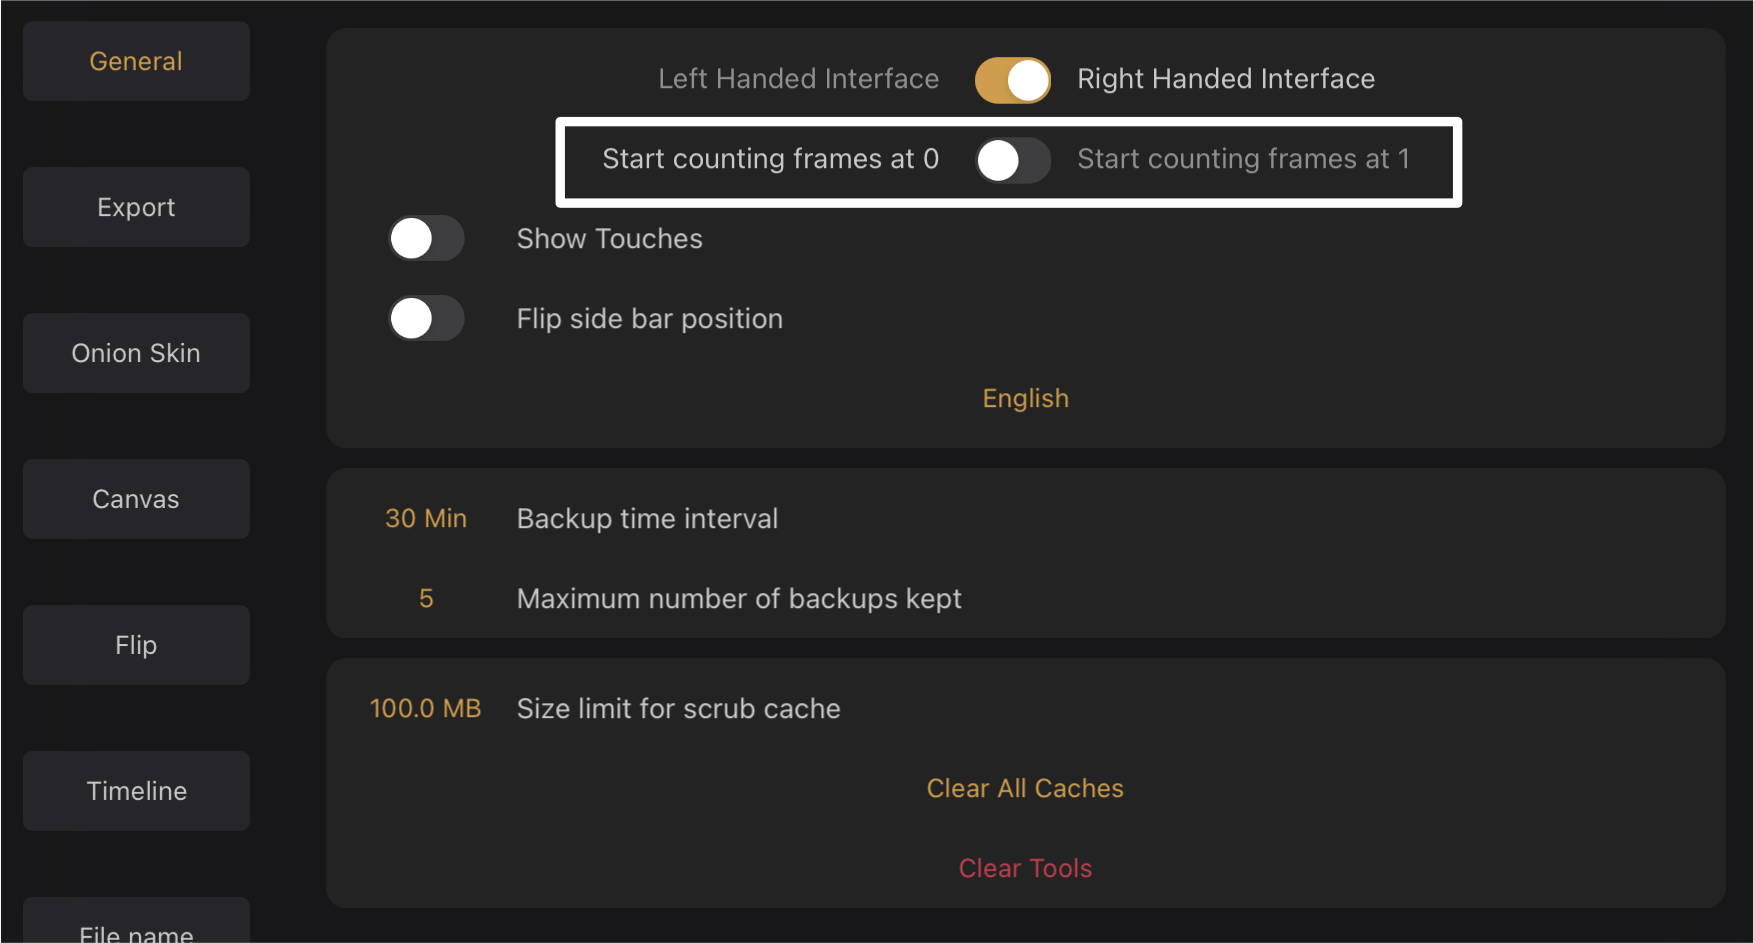Open the File name settings tab

[136, 928]
